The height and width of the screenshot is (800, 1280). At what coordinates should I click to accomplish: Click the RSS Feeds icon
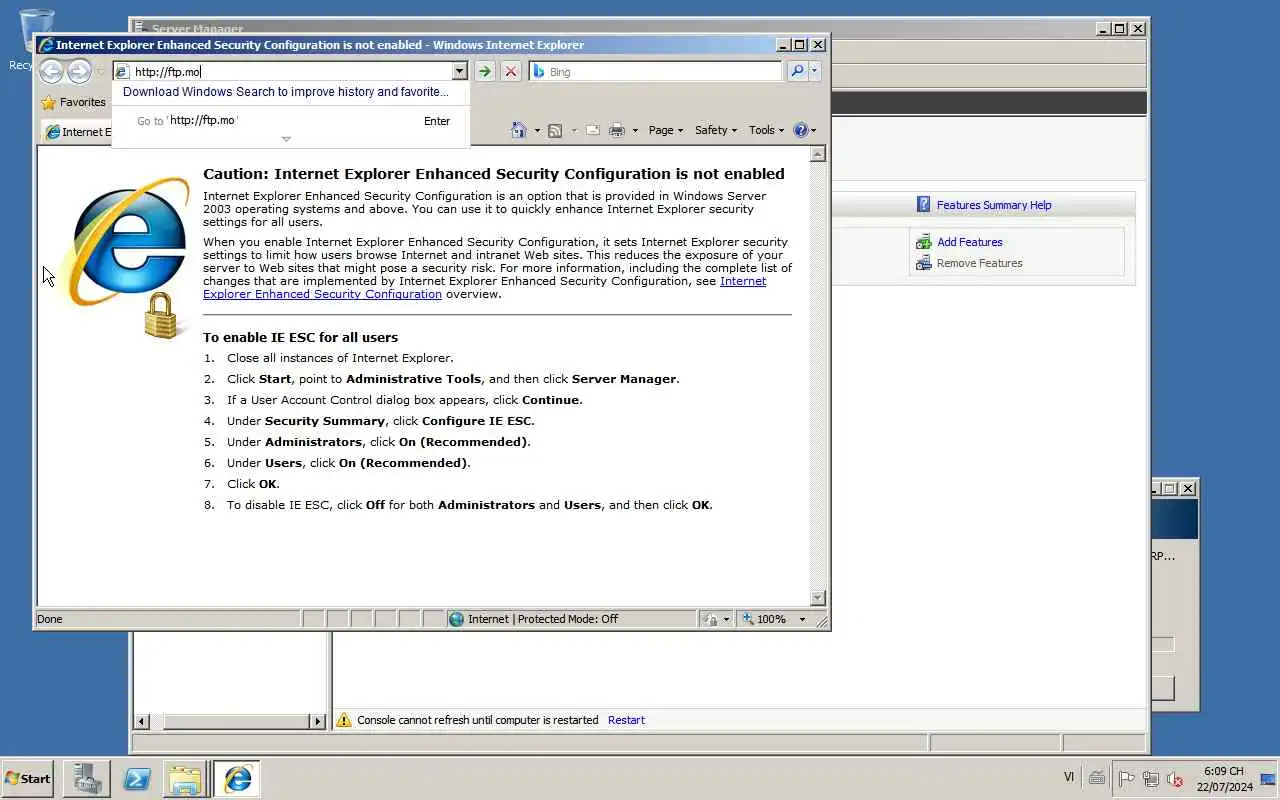[x=555, y=130]
